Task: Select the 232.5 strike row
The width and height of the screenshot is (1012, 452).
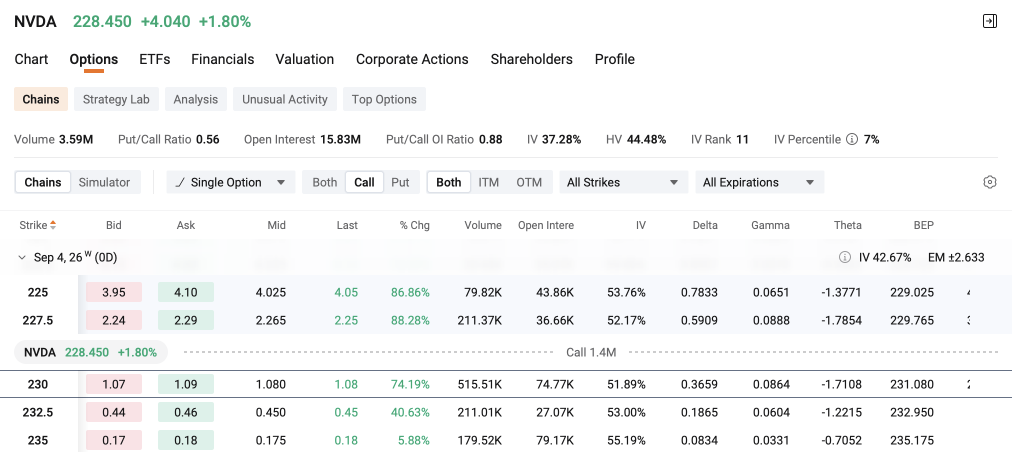Action: click(x=506, y=412)
